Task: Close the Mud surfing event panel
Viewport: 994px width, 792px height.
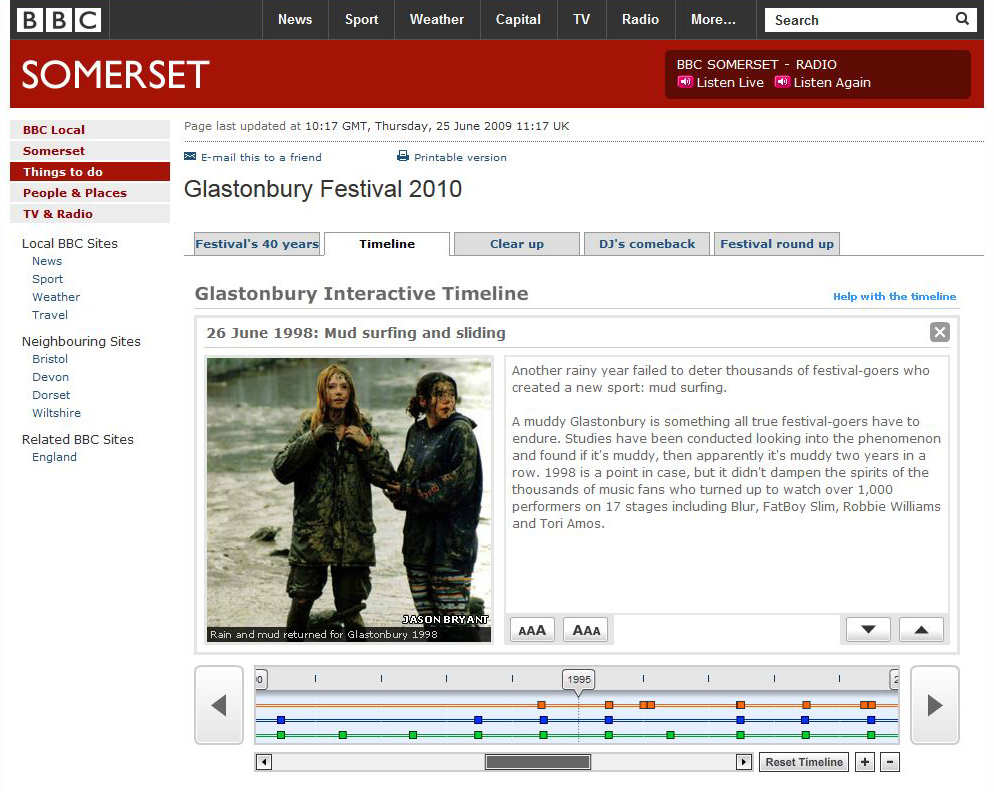Action: [939, 332]
